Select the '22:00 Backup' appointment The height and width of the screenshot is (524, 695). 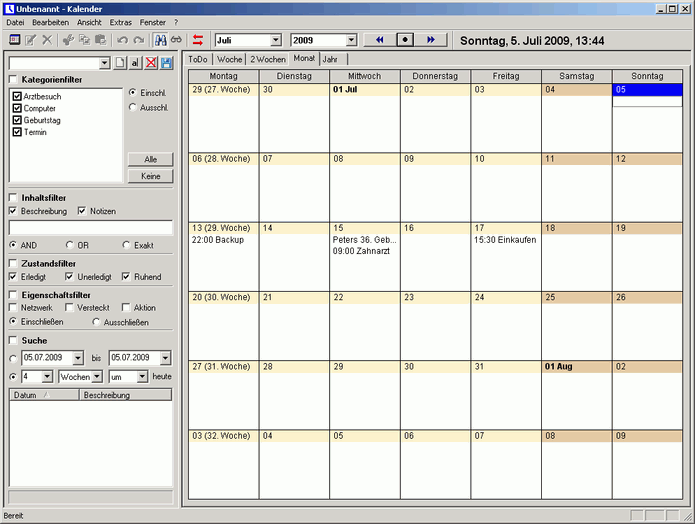point(218,240)
